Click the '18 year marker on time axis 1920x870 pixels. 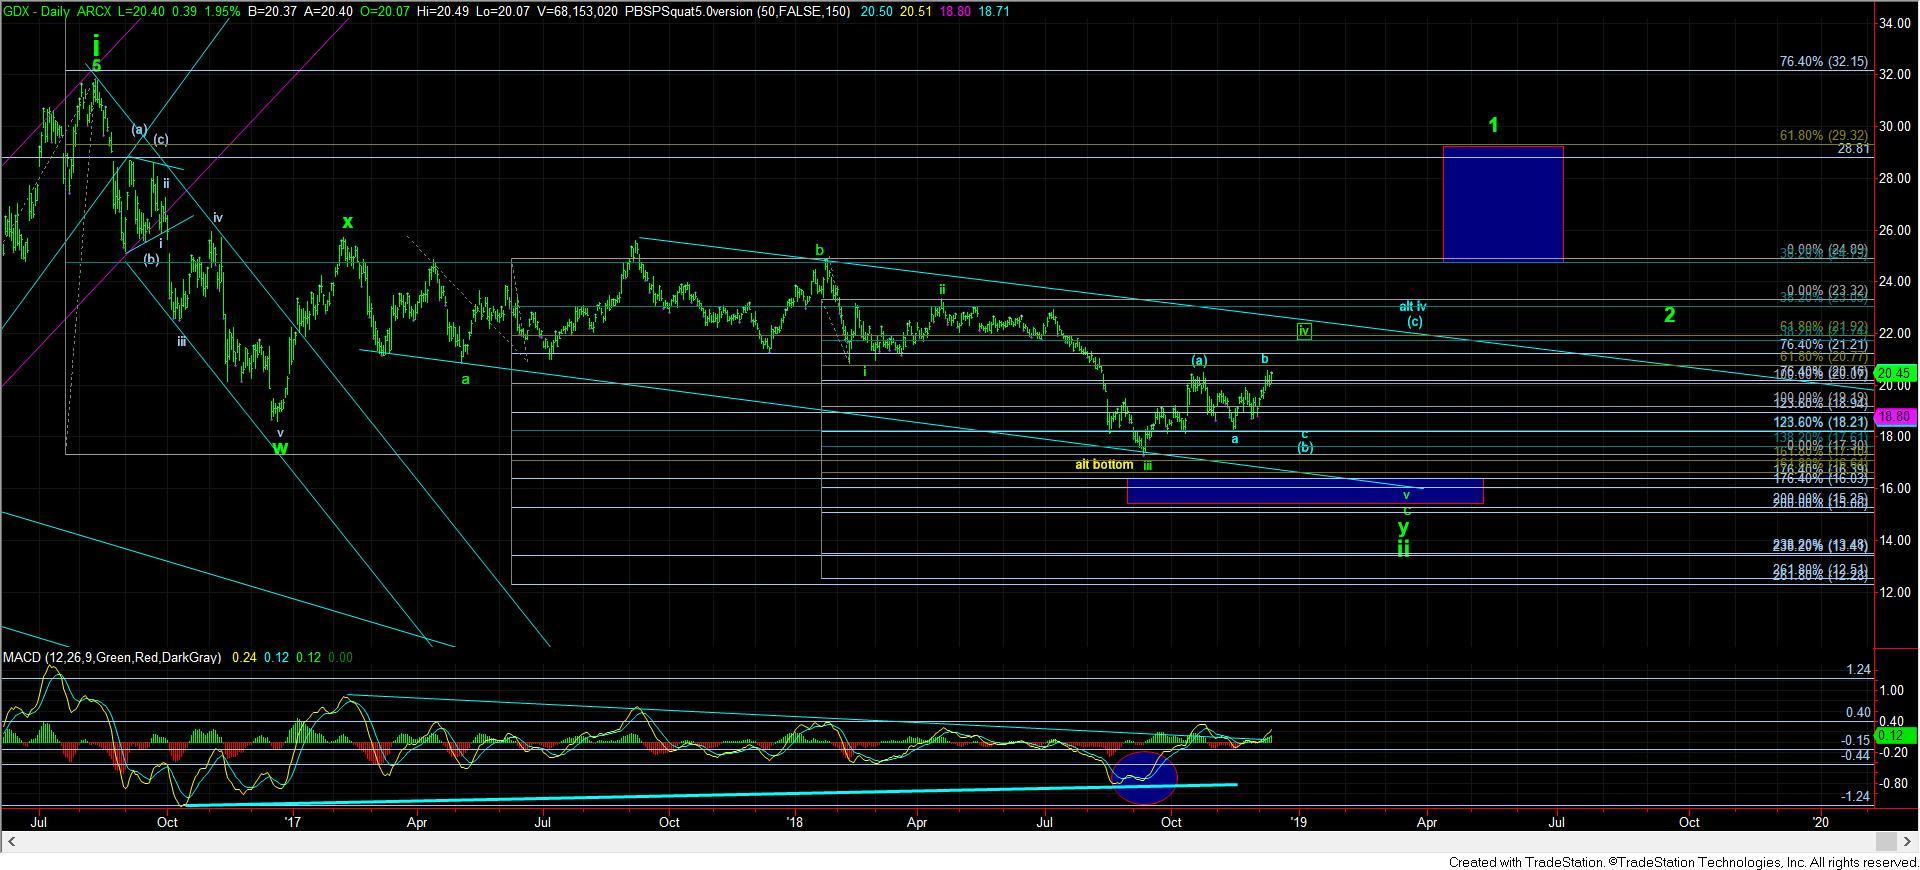coord(795,822)
